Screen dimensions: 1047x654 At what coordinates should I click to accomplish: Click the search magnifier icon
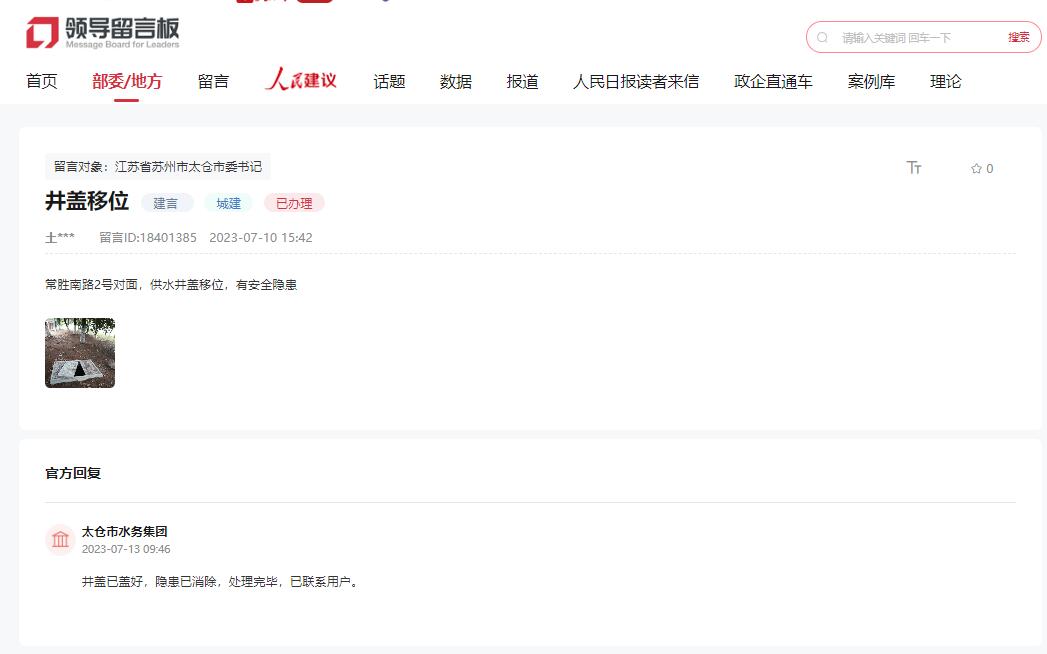click(x=823, y=38)
